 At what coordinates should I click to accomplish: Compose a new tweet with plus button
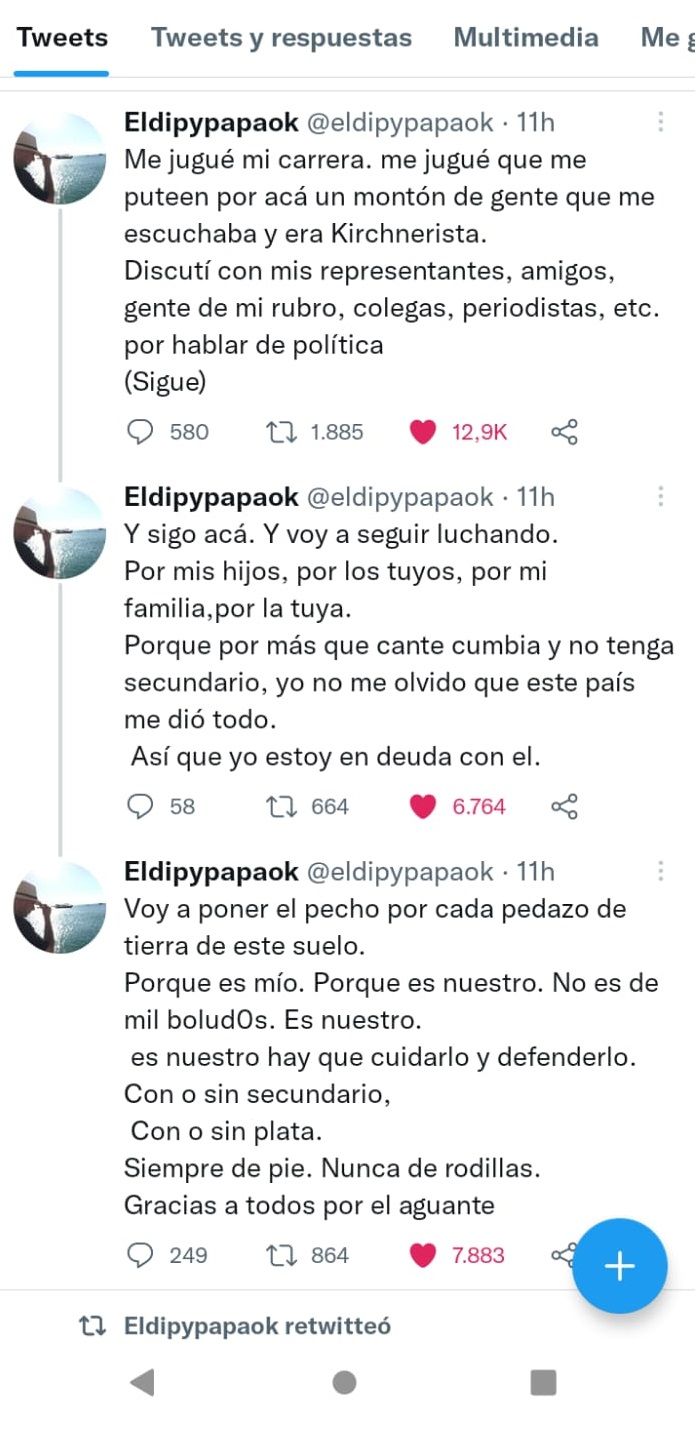click(x=619, y=1266)
